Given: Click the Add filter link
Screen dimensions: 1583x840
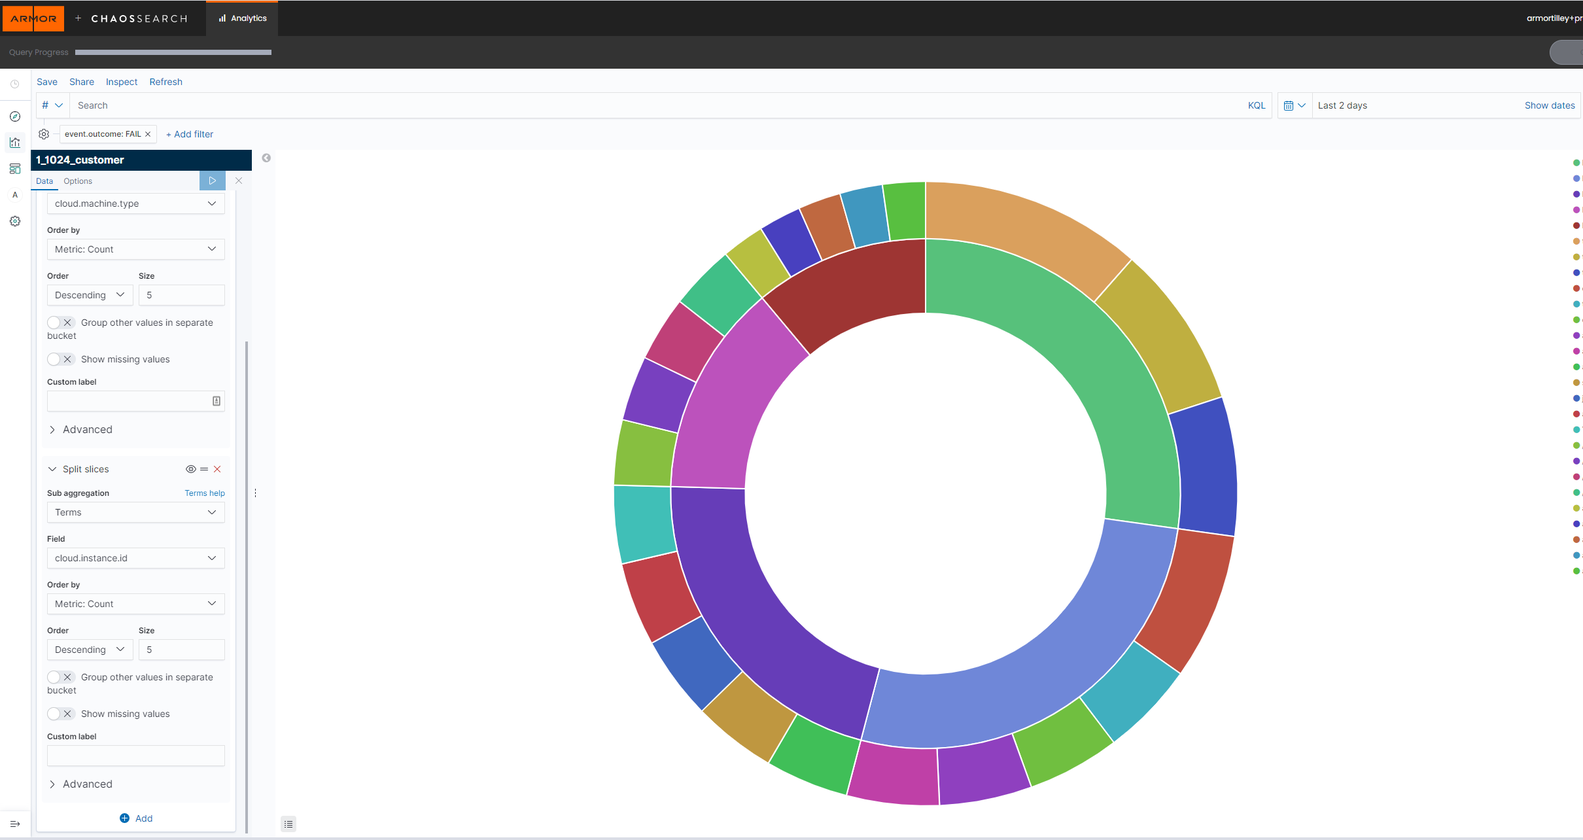Looking at the screenshot, I should pyautogui.click(x=189, y=134).
